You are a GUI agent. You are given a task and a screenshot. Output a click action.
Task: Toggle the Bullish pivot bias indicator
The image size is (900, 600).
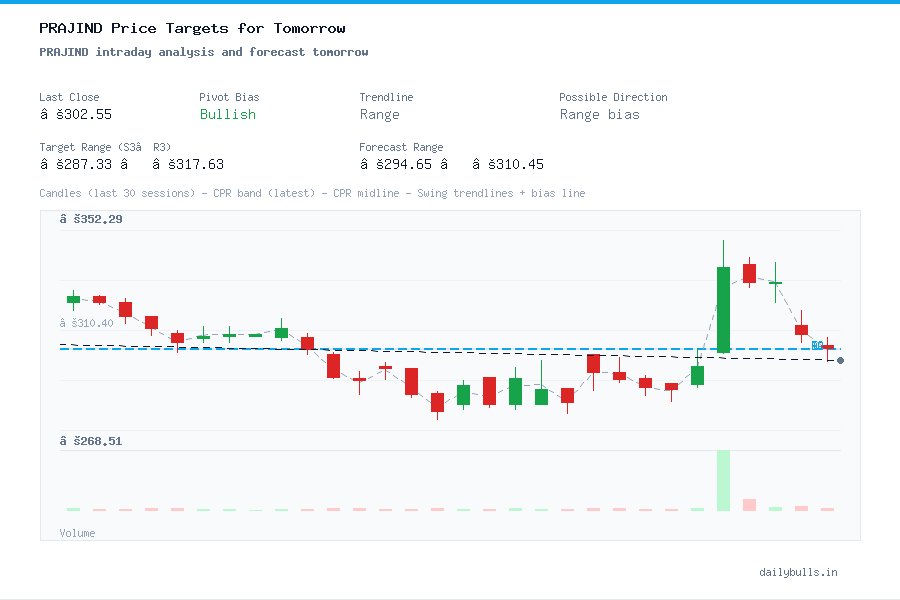[x=227, y=115]
